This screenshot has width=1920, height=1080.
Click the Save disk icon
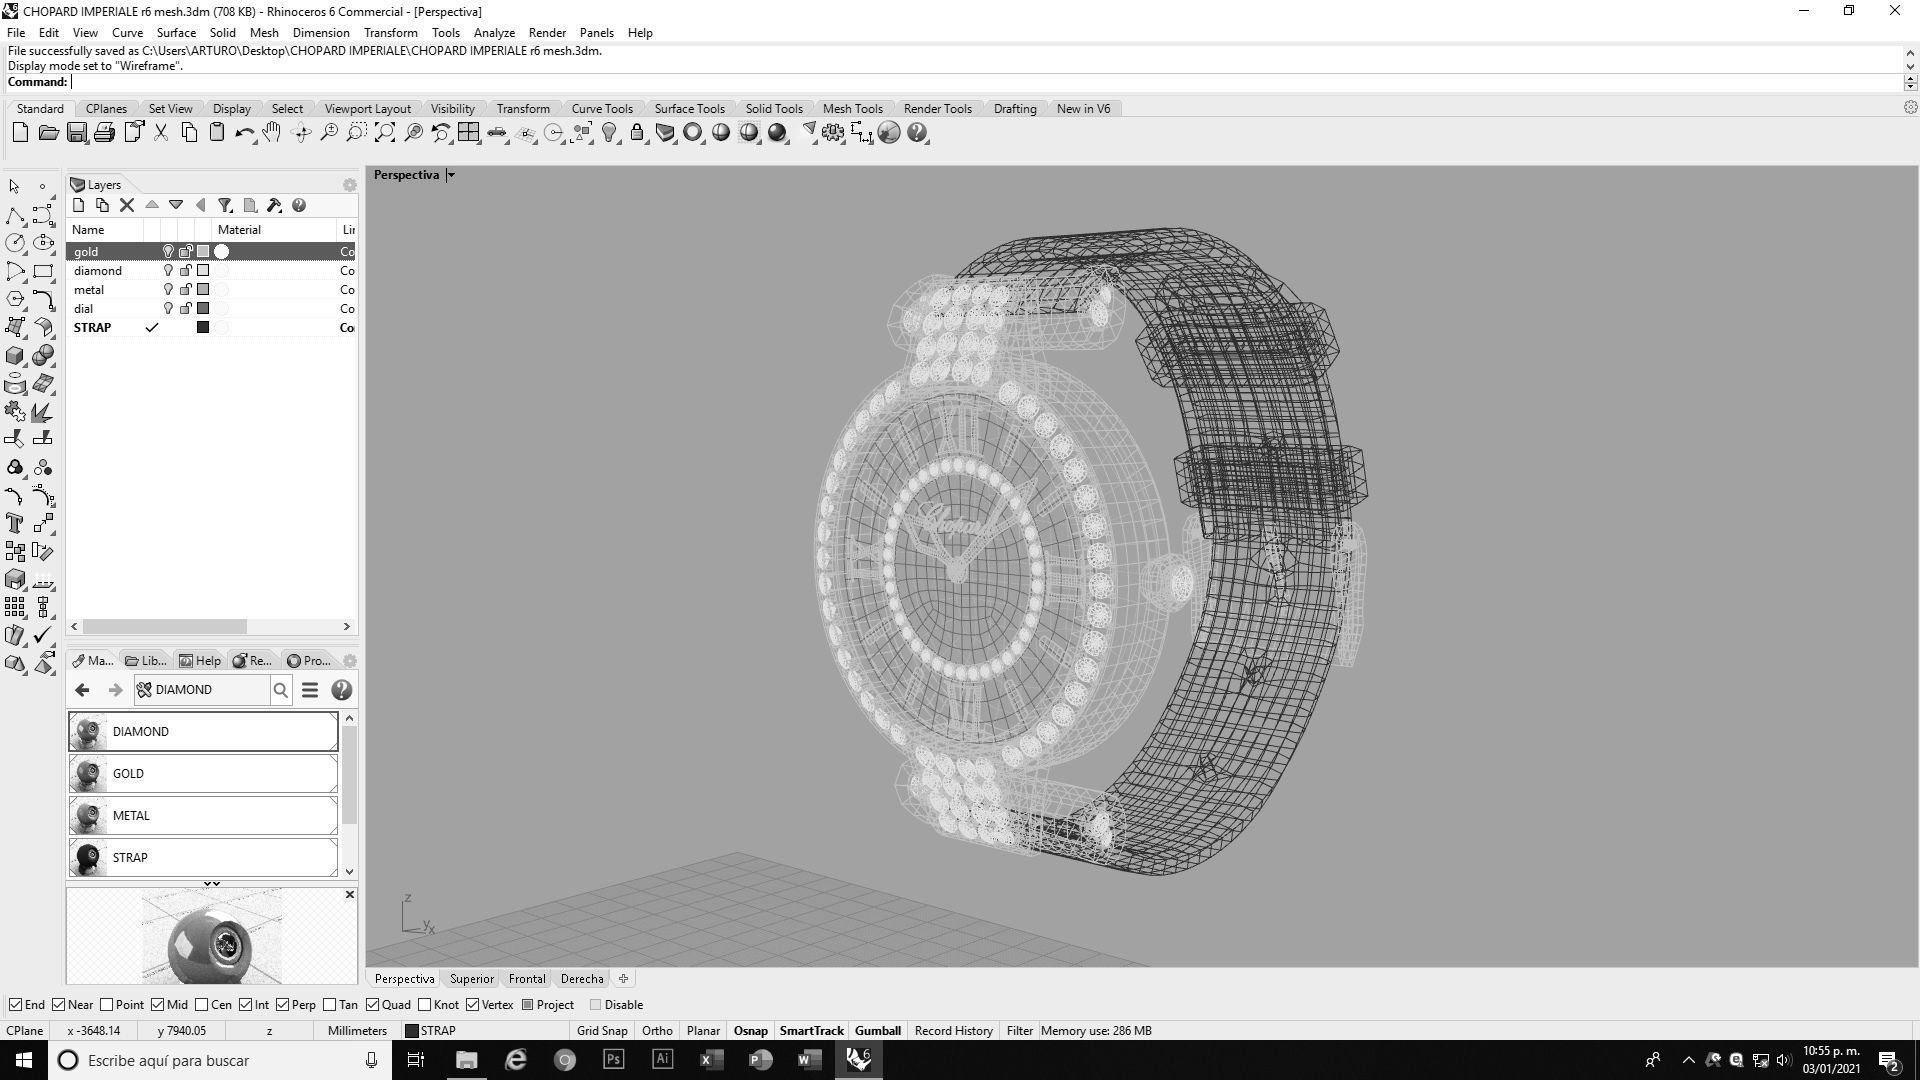click(x=76, y=132)
